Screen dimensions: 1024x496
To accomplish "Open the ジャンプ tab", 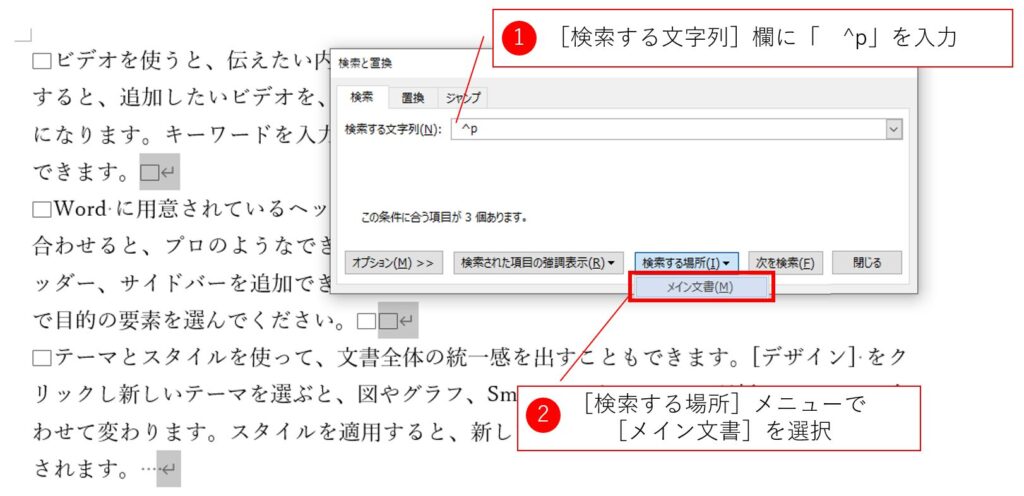I will click(x=462, y=98).
